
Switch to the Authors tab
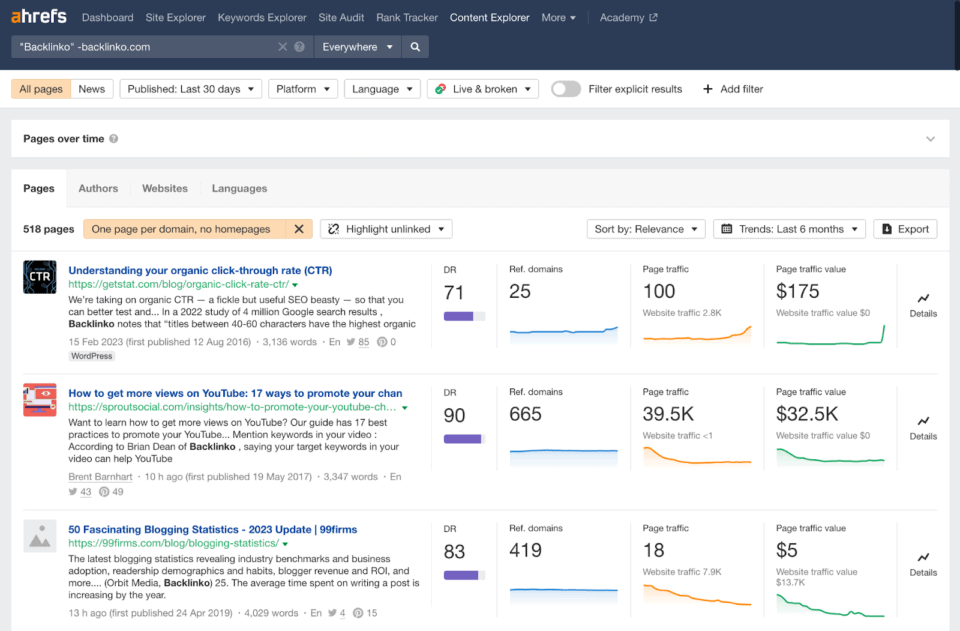coord(98,188)
